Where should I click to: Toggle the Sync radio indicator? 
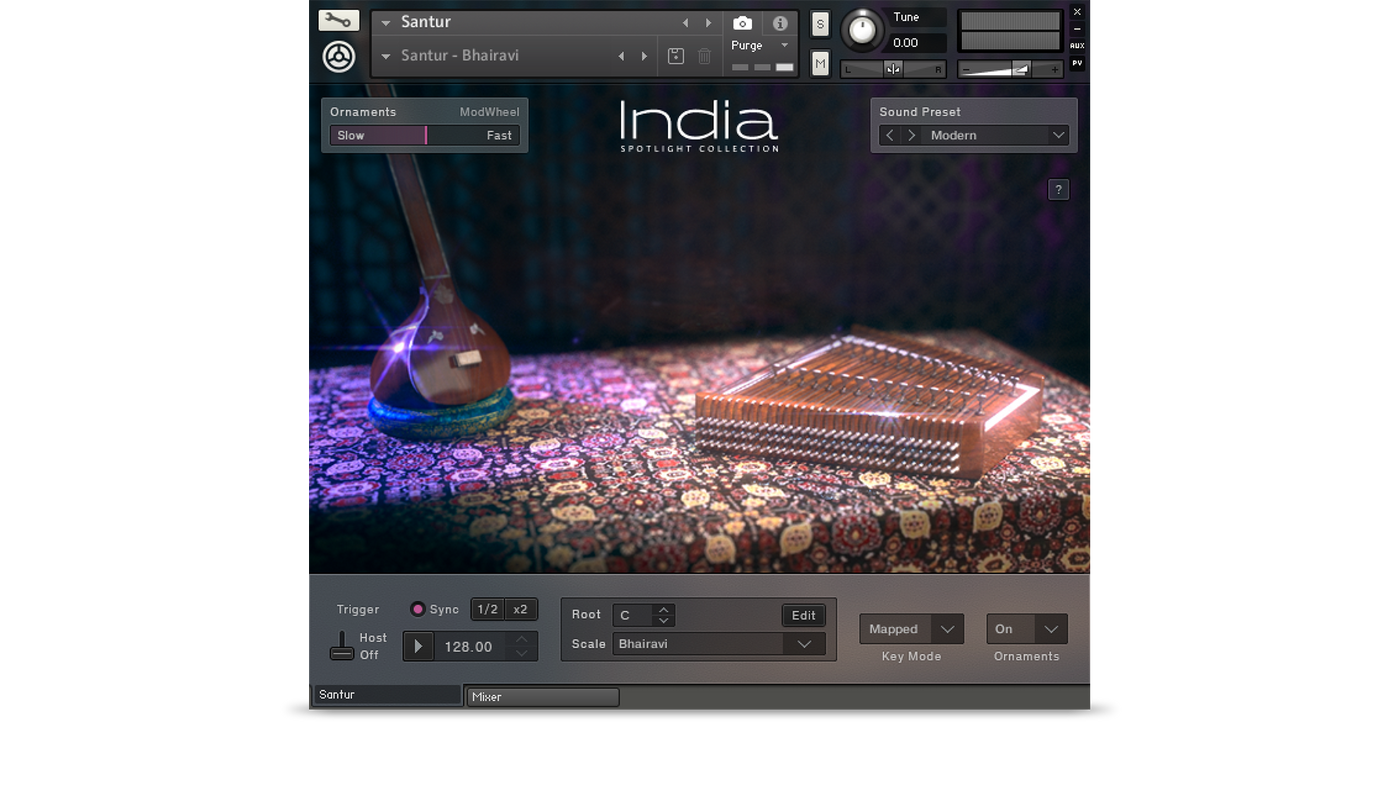pyautogui.click(x=418, y=609)
